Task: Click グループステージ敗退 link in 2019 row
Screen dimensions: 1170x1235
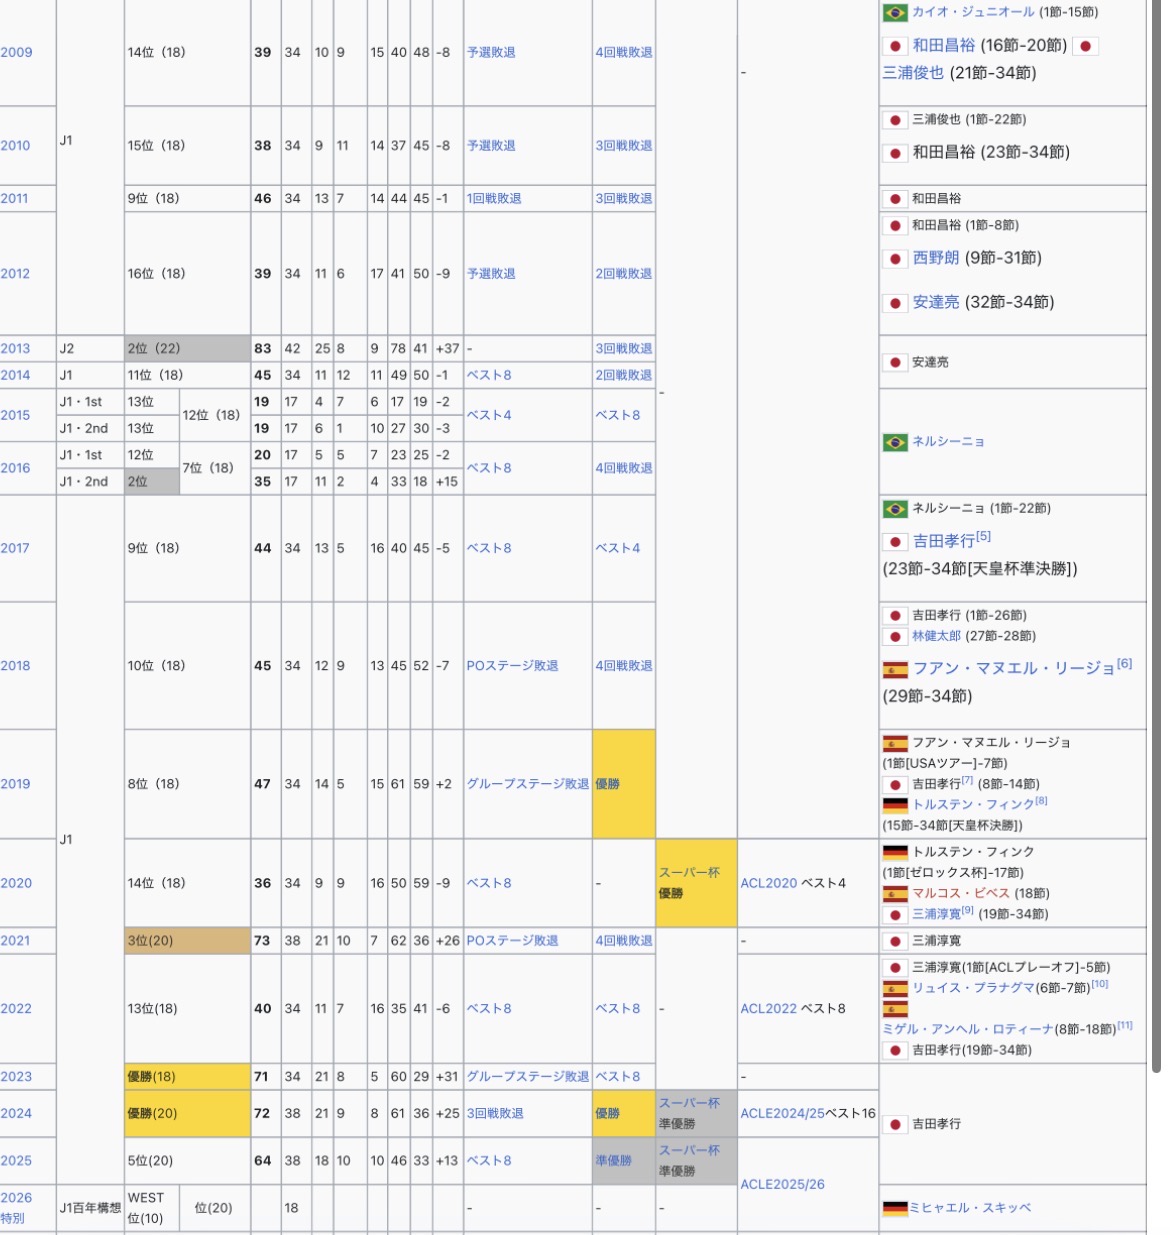Action: [527, 784]
